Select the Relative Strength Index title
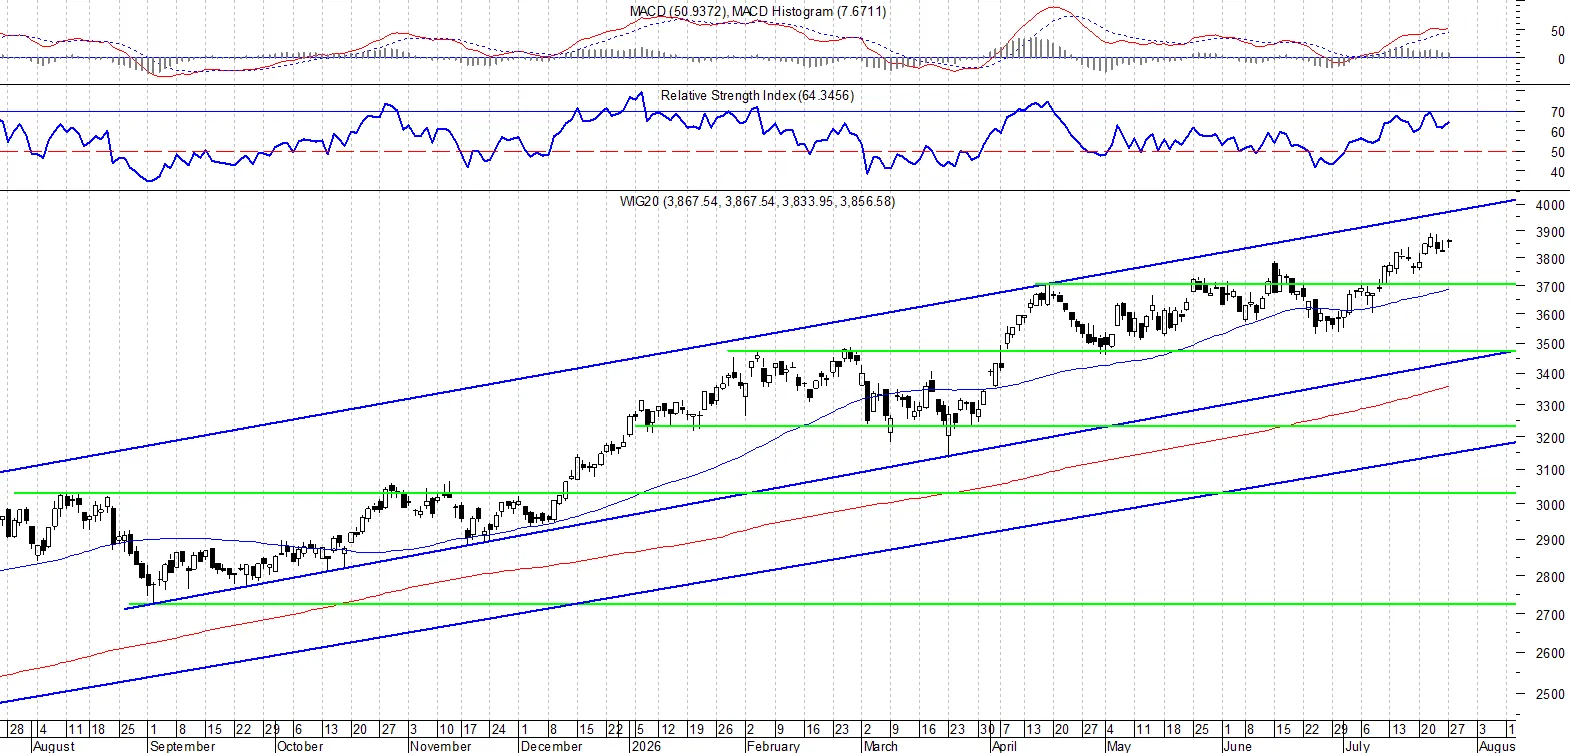 pyautogui.click(x=757, y=95)
